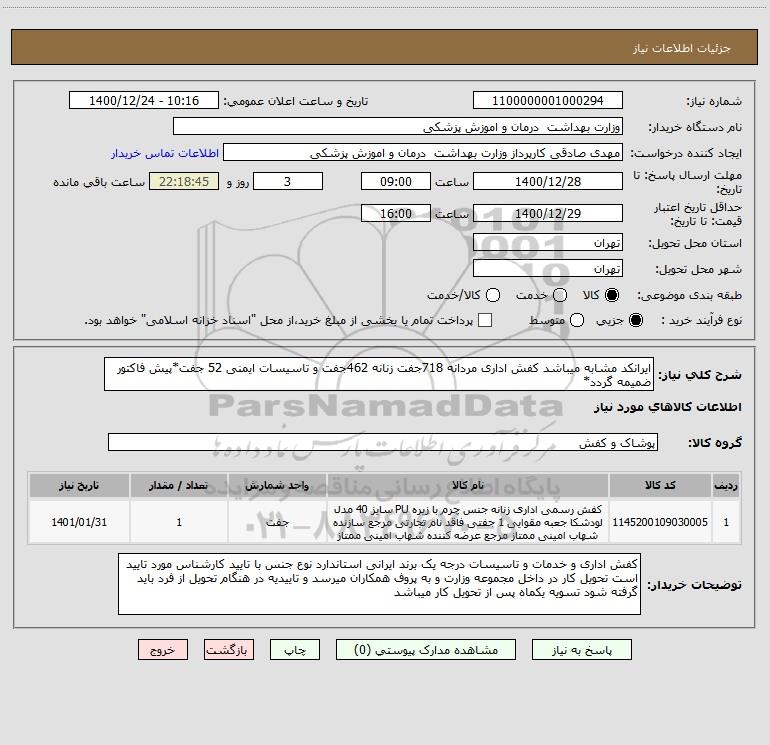The height and width of the screenshot is (745, 770).
Task: Click the بازگشت back button
Action: click(229, 650)
